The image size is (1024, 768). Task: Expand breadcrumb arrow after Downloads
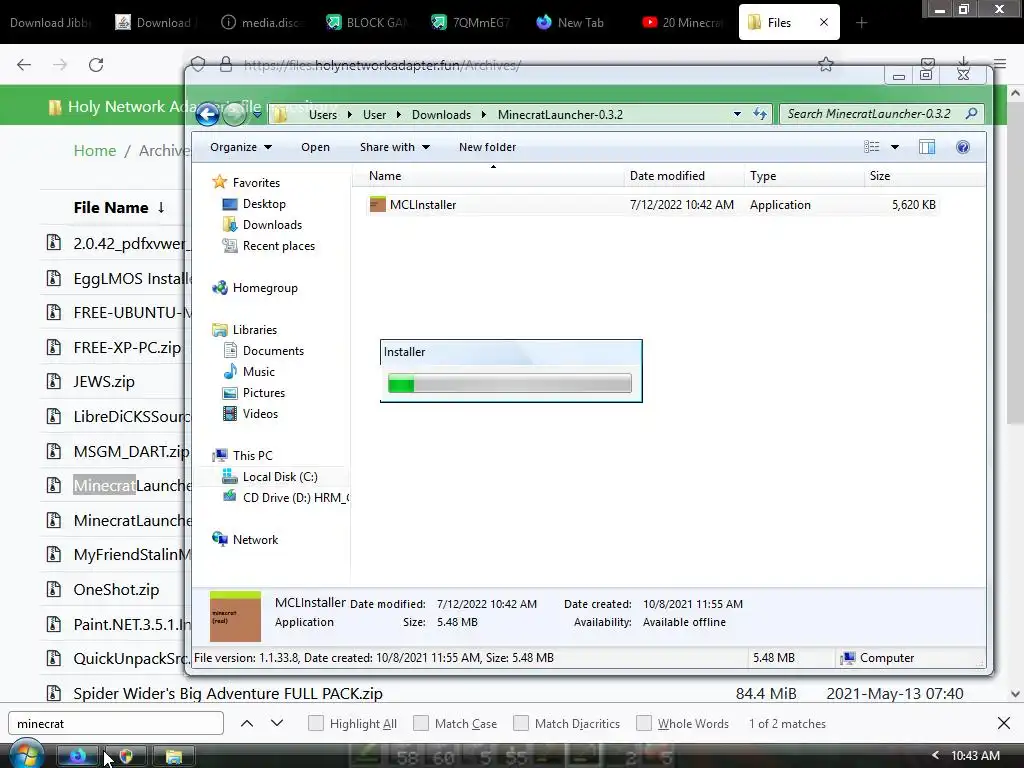(x=484, y=114)
